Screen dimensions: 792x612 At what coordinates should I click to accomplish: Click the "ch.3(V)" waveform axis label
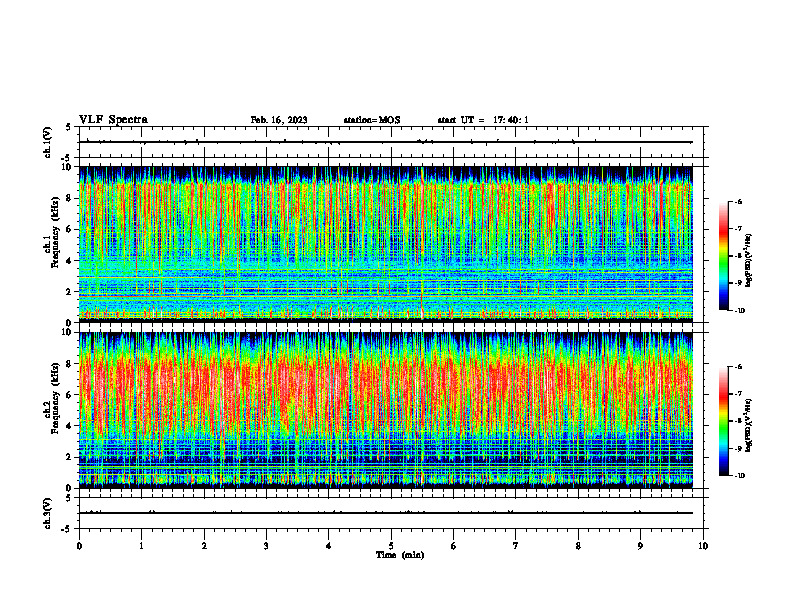pyautogui.click(x=47, y=514)
